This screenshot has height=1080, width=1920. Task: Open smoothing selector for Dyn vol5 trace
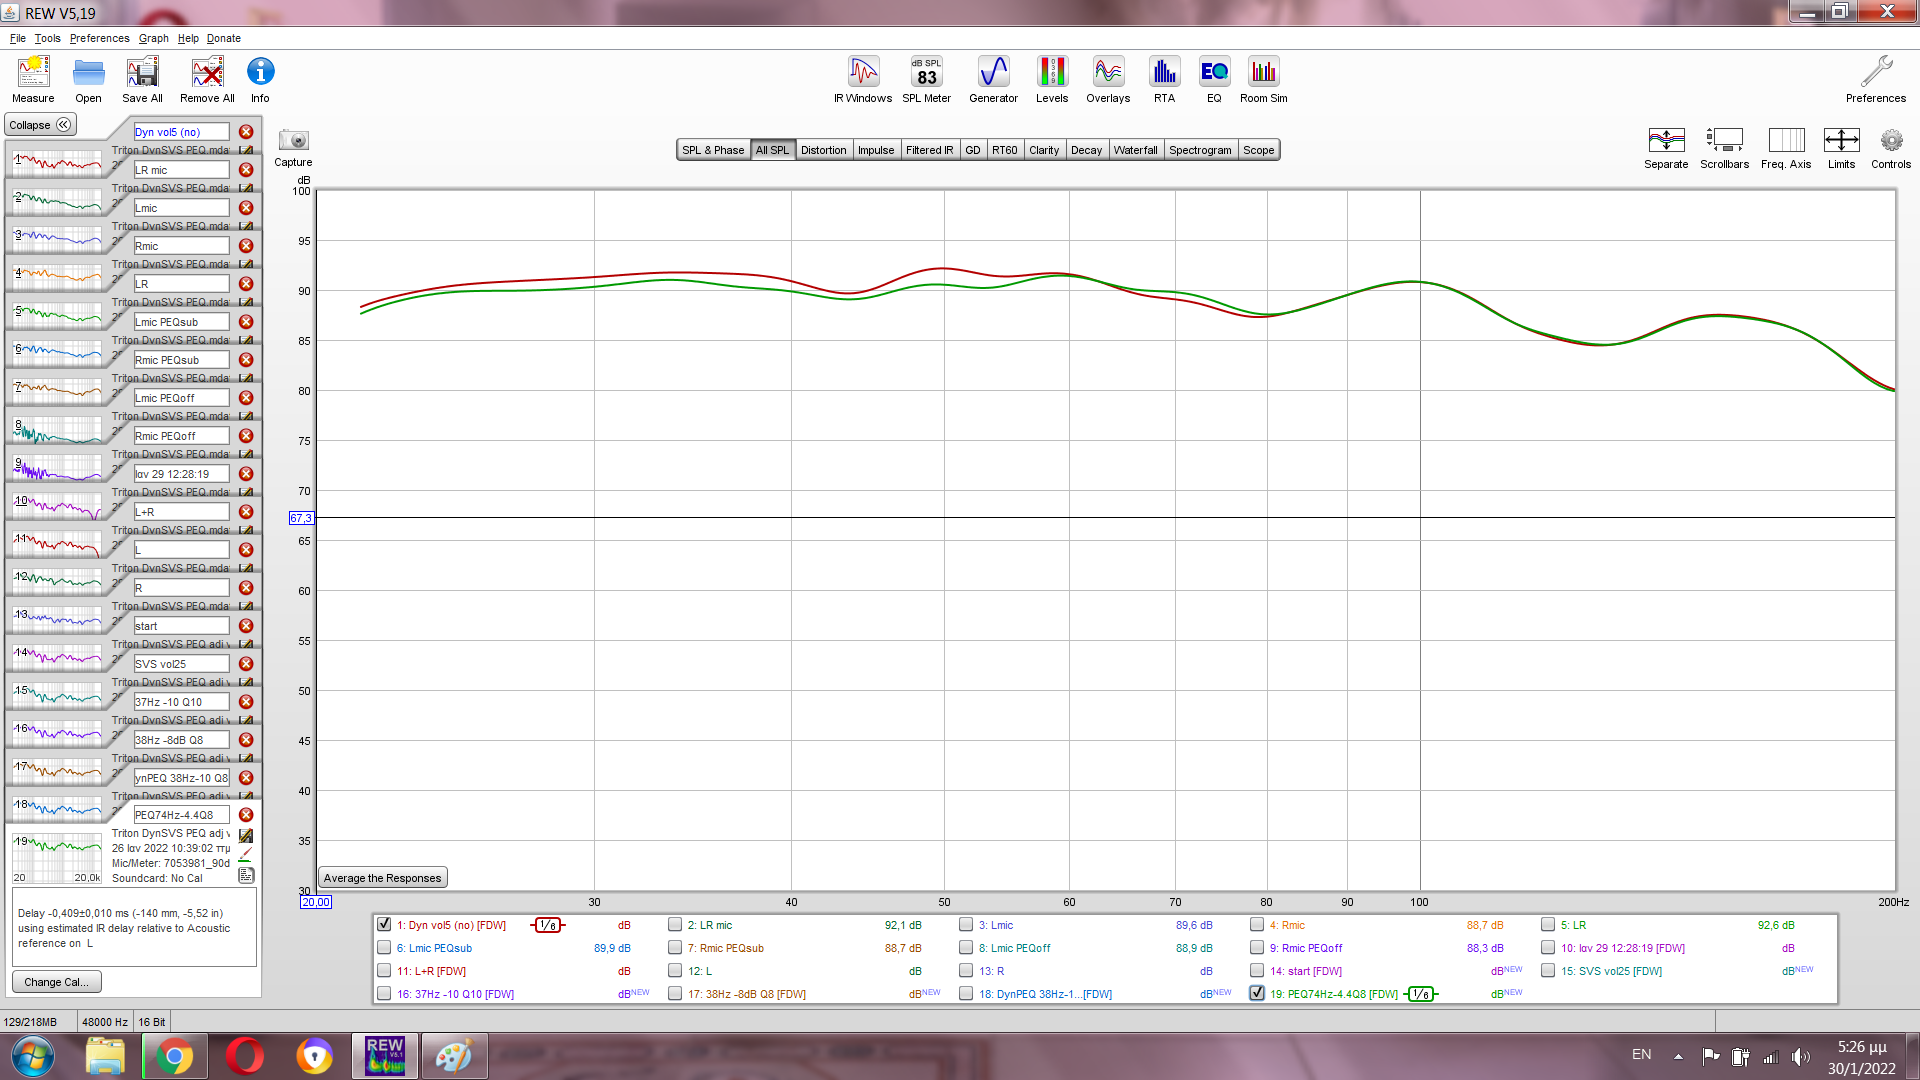point(548,925)
